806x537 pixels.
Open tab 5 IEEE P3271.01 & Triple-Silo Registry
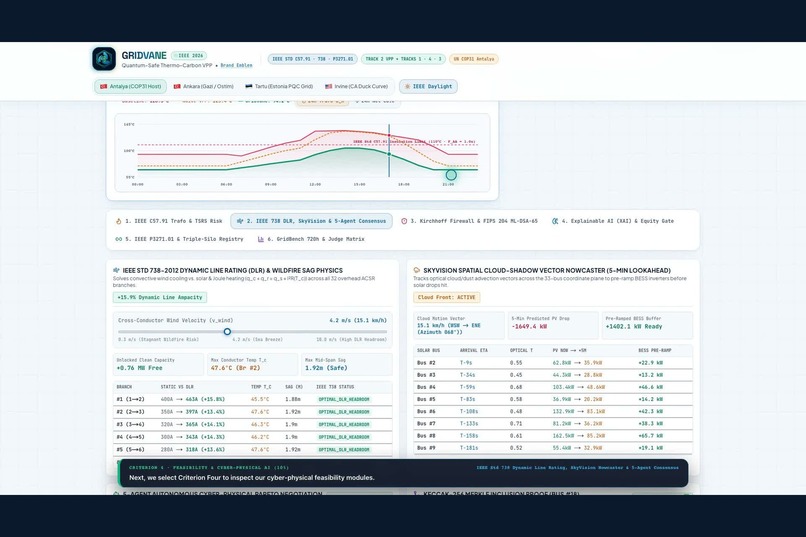point(179,239)
